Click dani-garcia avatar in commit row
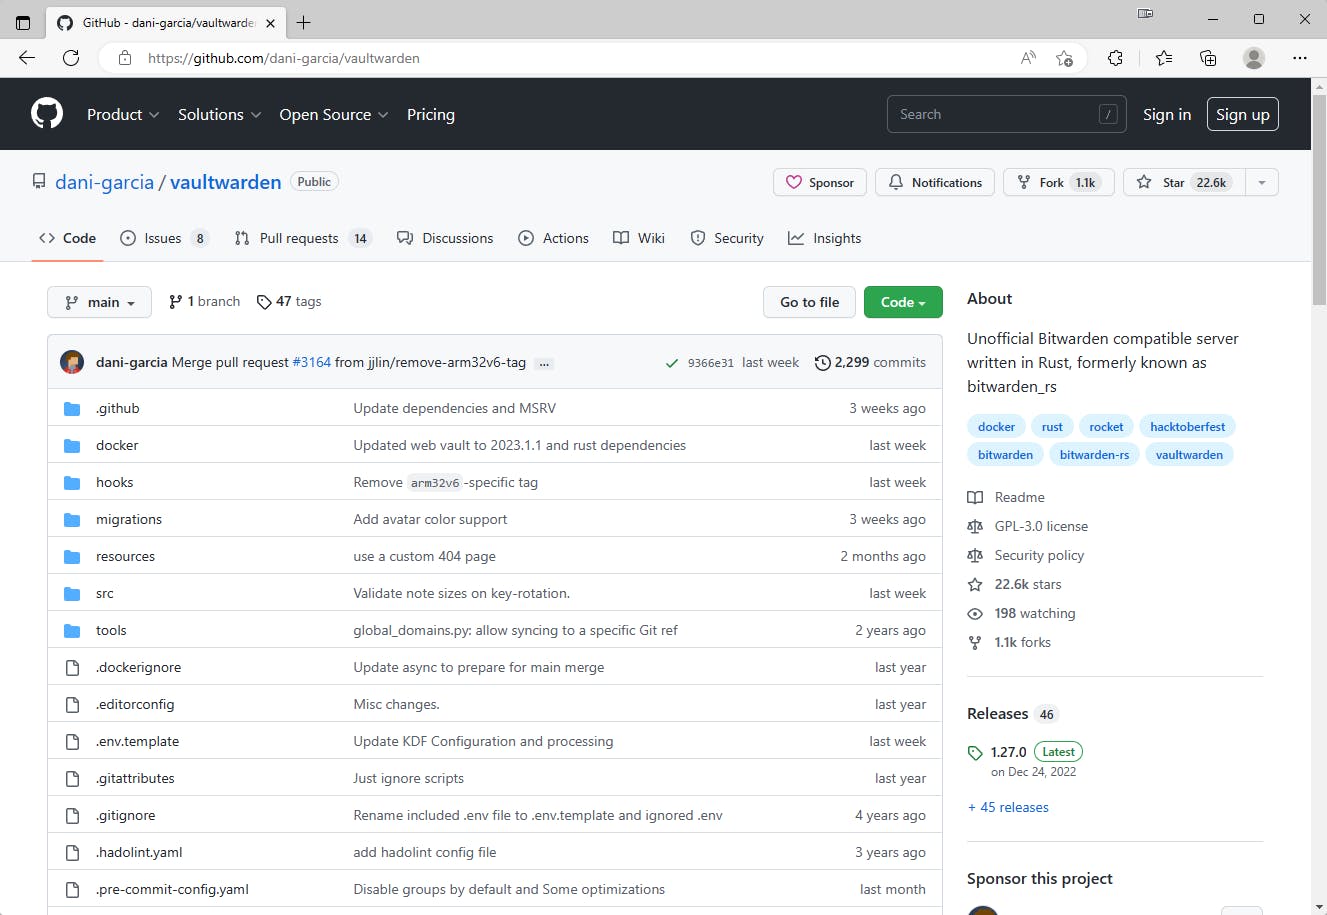Image resolution: width=1327 pixels, height=915 pixels. (x=72, y=362)
